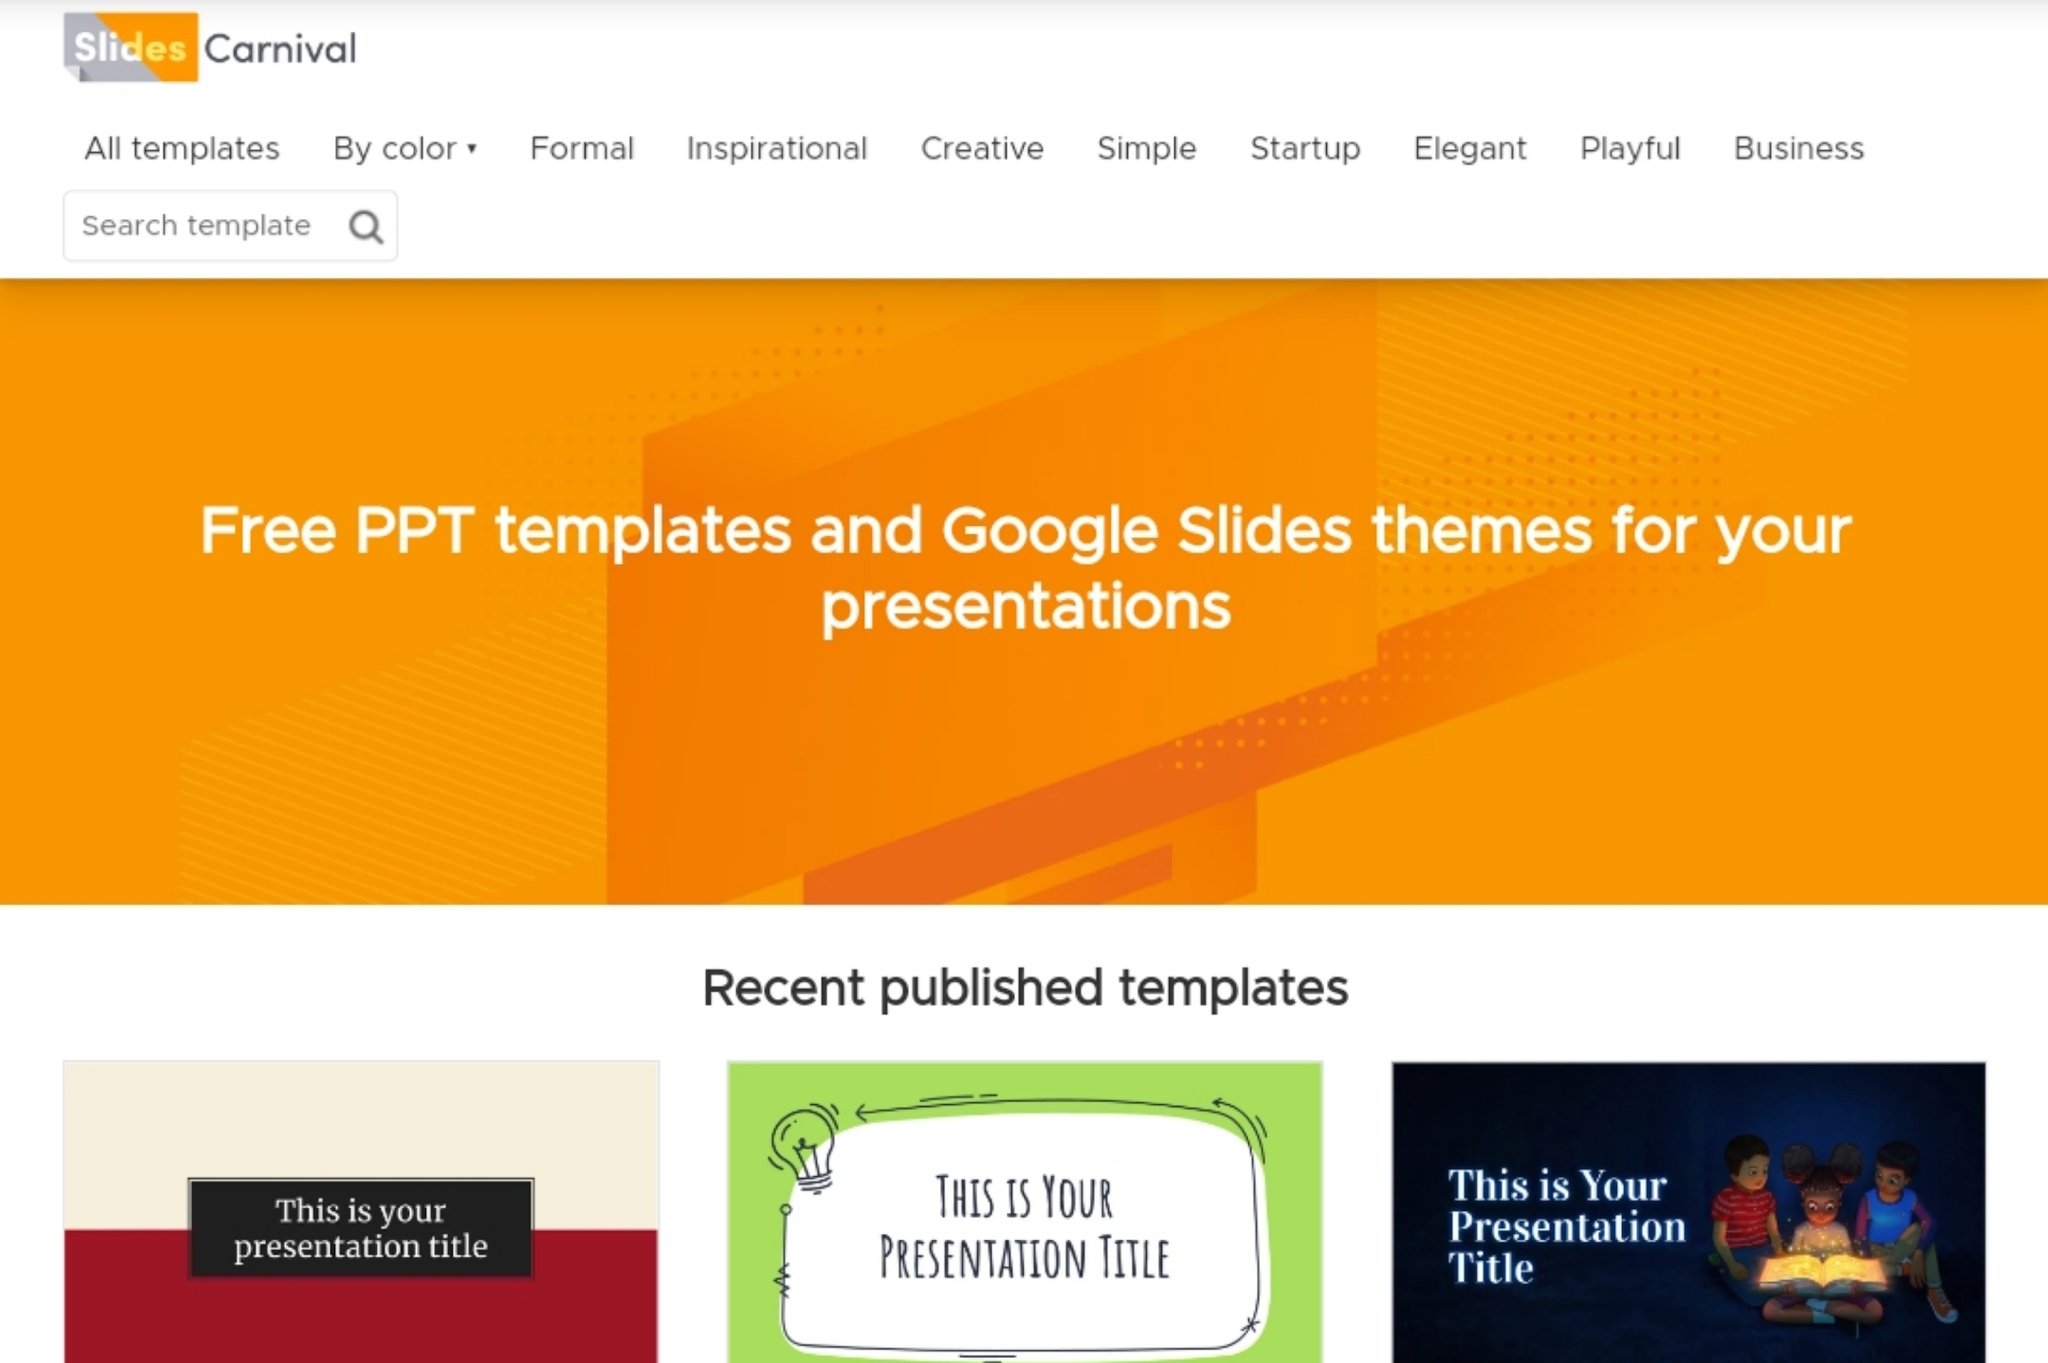Expand the By color dropdown
The height and width of the screenshot is (1363, 2048).
(404, 148)
